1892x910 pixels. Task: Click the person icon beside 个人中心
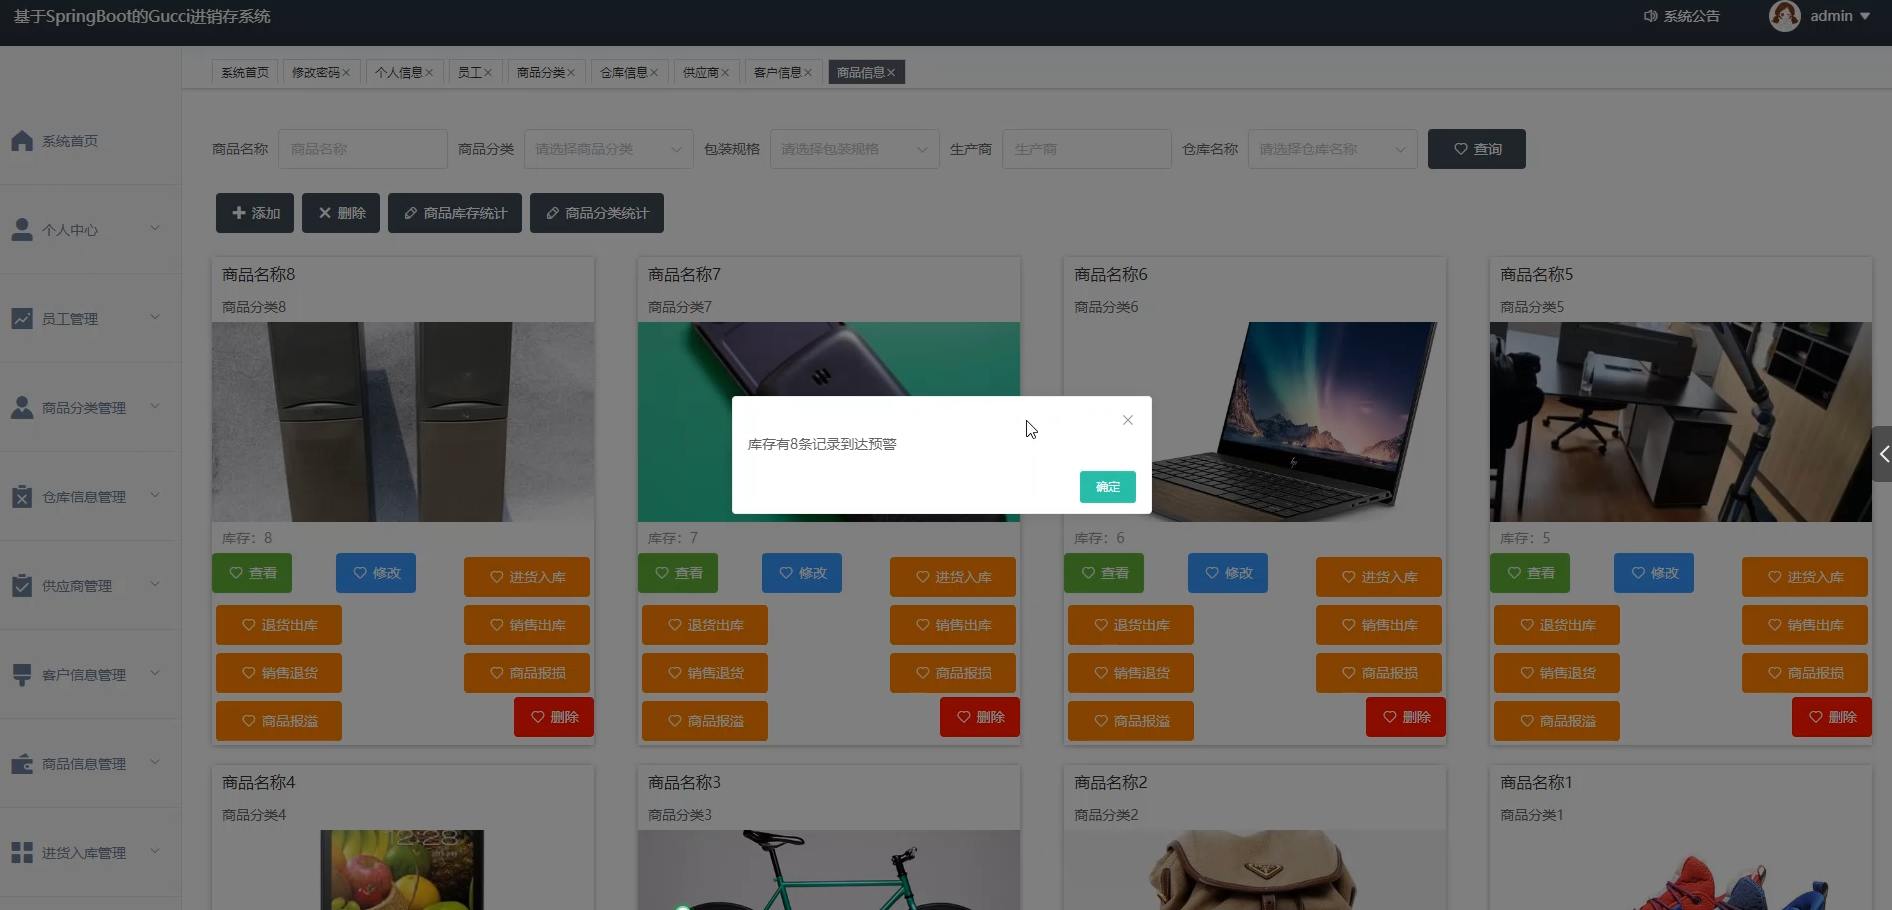(22, 230)
